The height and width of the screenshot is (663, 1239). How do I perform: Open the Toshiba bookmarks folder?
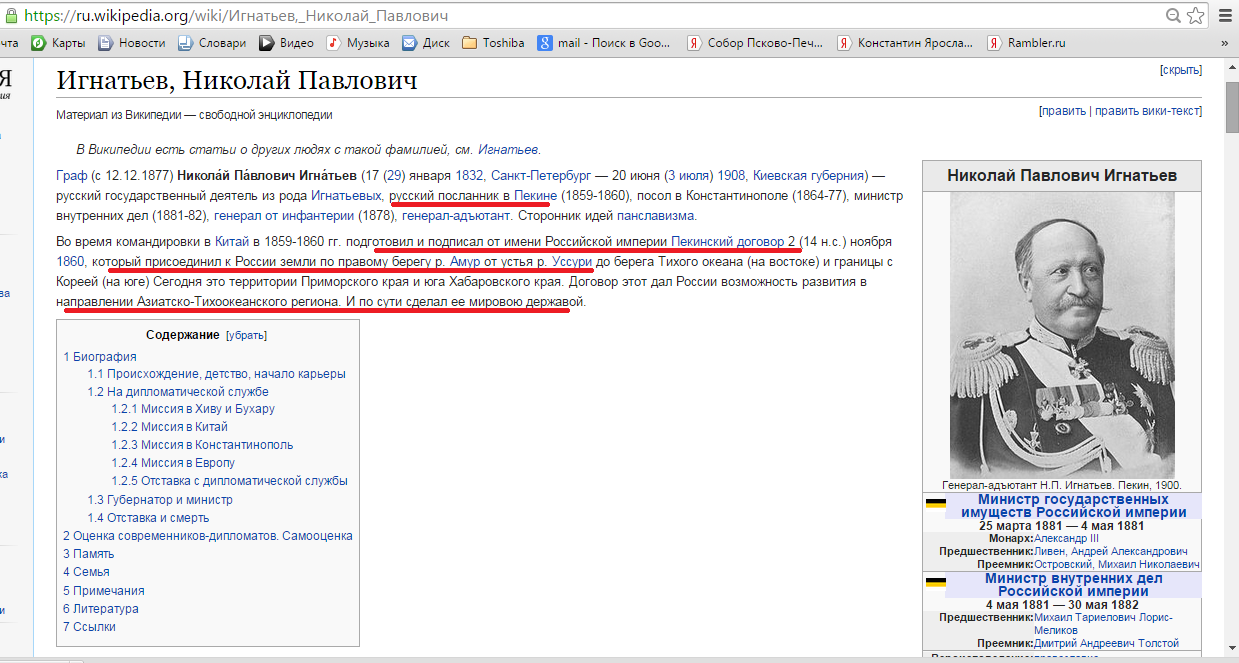pyautogui.click(x=494, y=43)
